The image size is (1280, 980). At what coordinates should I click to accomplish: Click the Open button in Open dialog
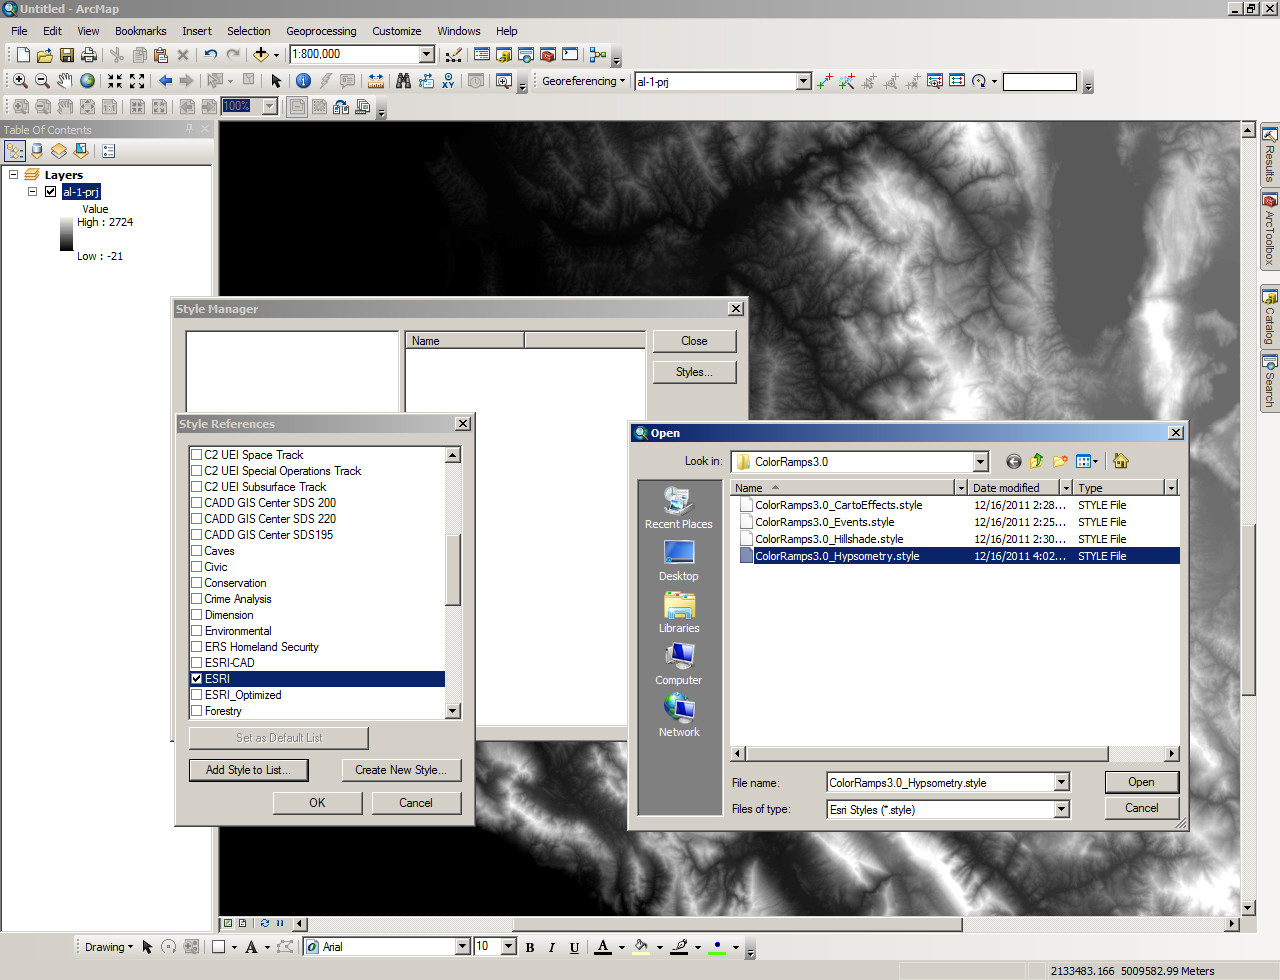[x=1142, y=782]
